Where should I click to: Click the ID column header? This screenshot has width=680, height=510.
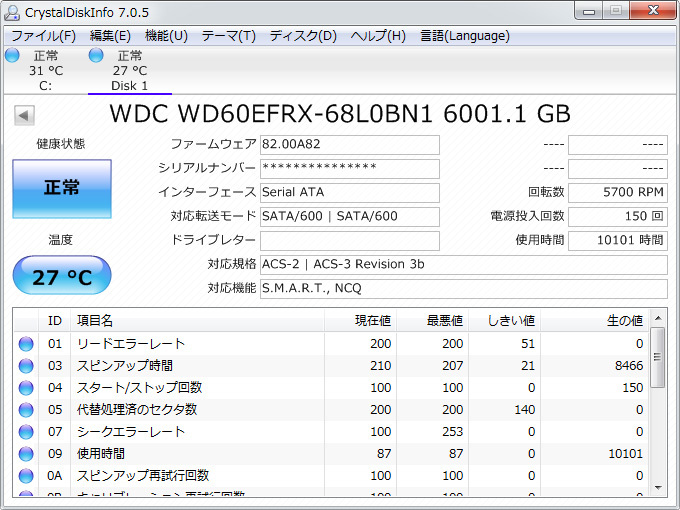55,321
